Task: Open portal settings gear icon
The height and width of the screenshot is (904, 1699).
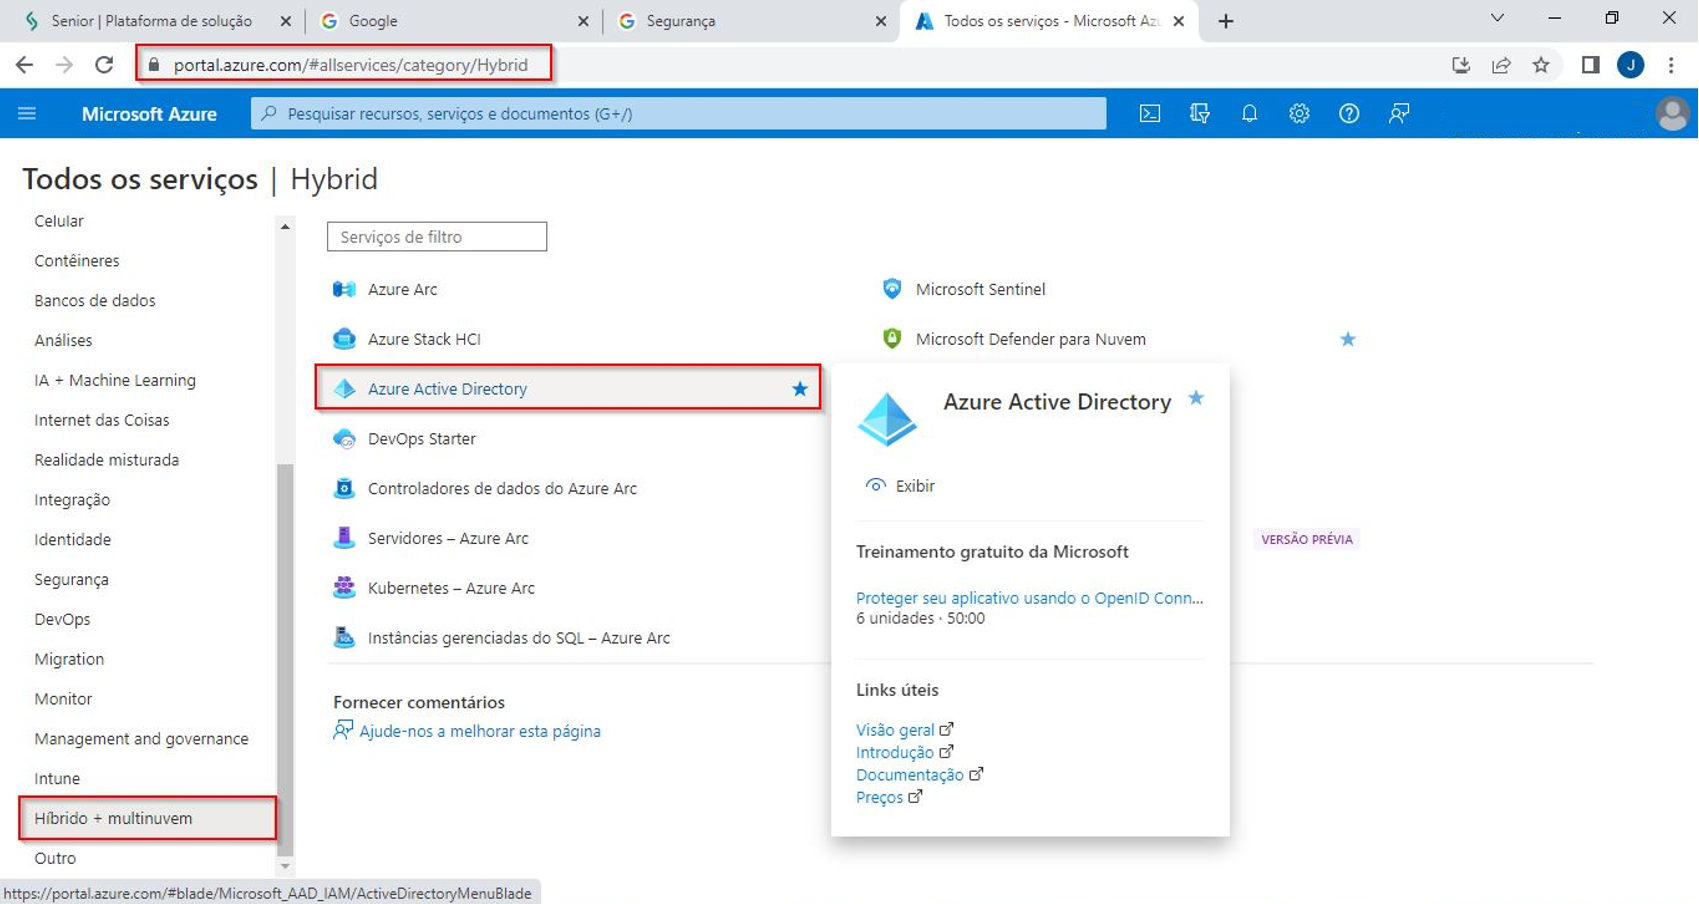Action: [x=1299, y=114]
